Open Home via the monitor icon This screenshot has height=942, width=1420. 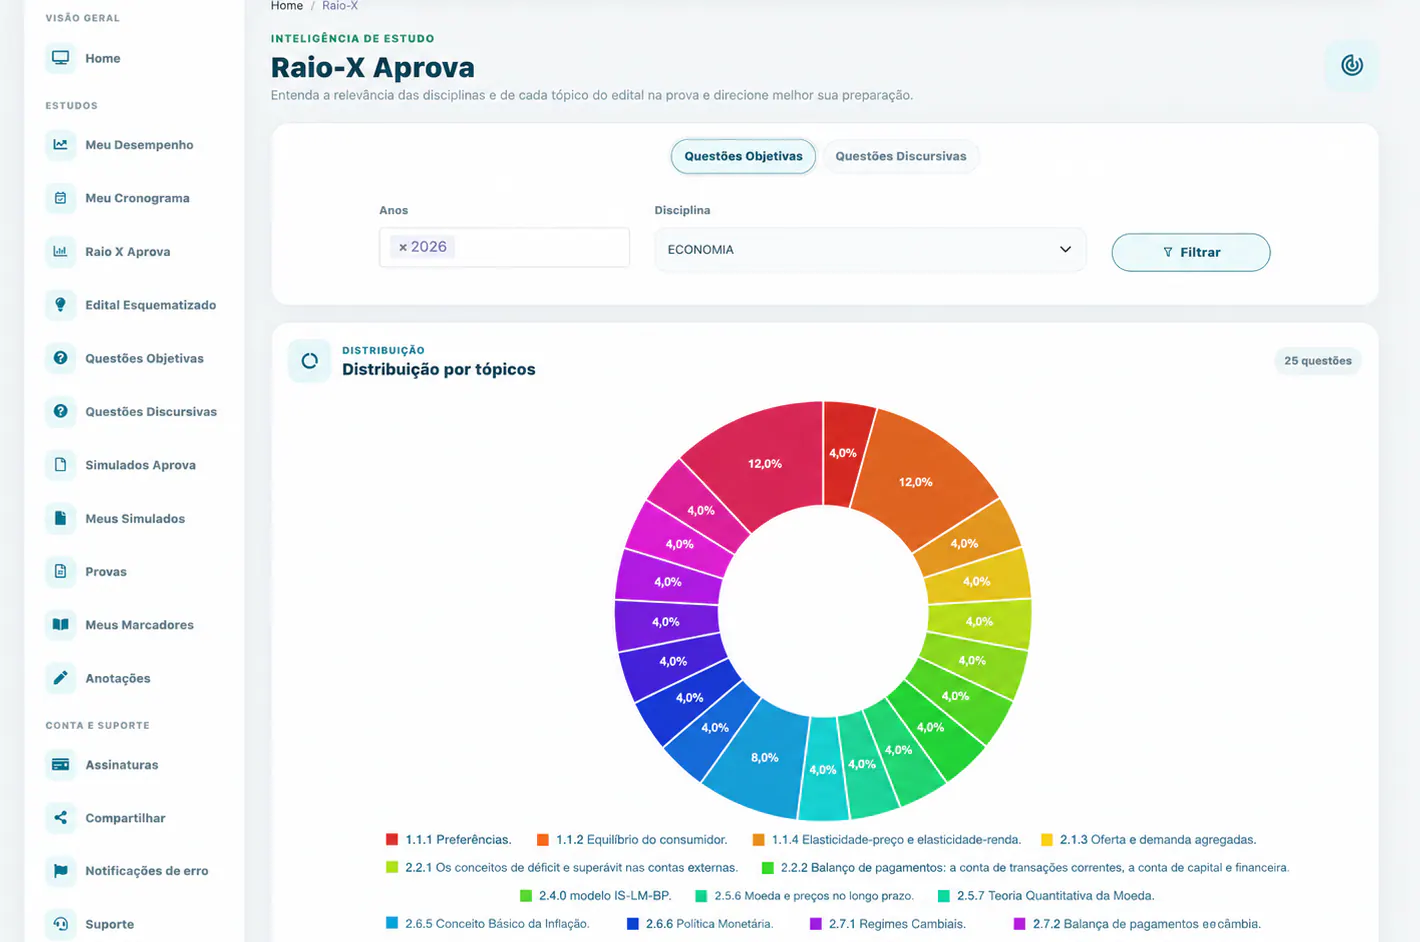[60, 58]
